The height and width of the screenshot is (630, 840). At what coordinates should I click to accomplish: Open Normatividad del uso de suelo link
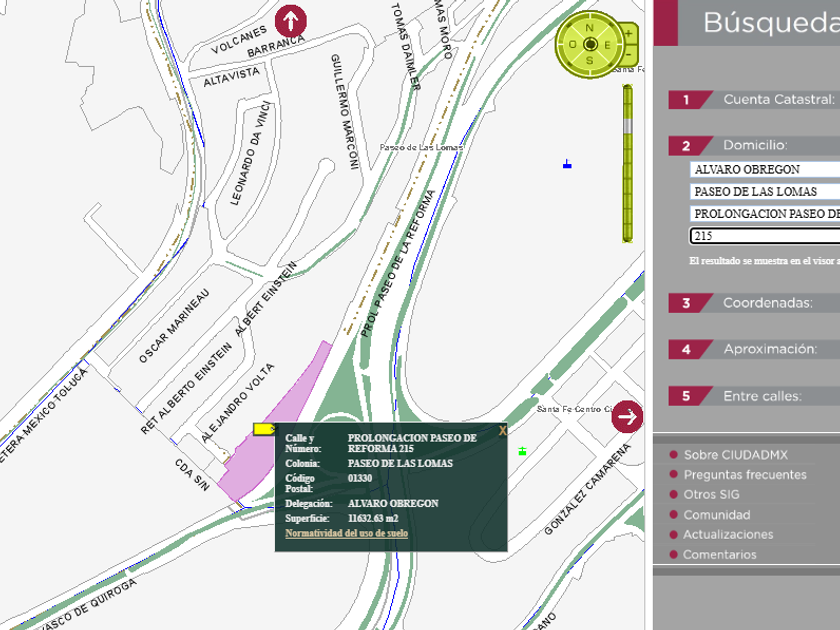coord(346,533)
